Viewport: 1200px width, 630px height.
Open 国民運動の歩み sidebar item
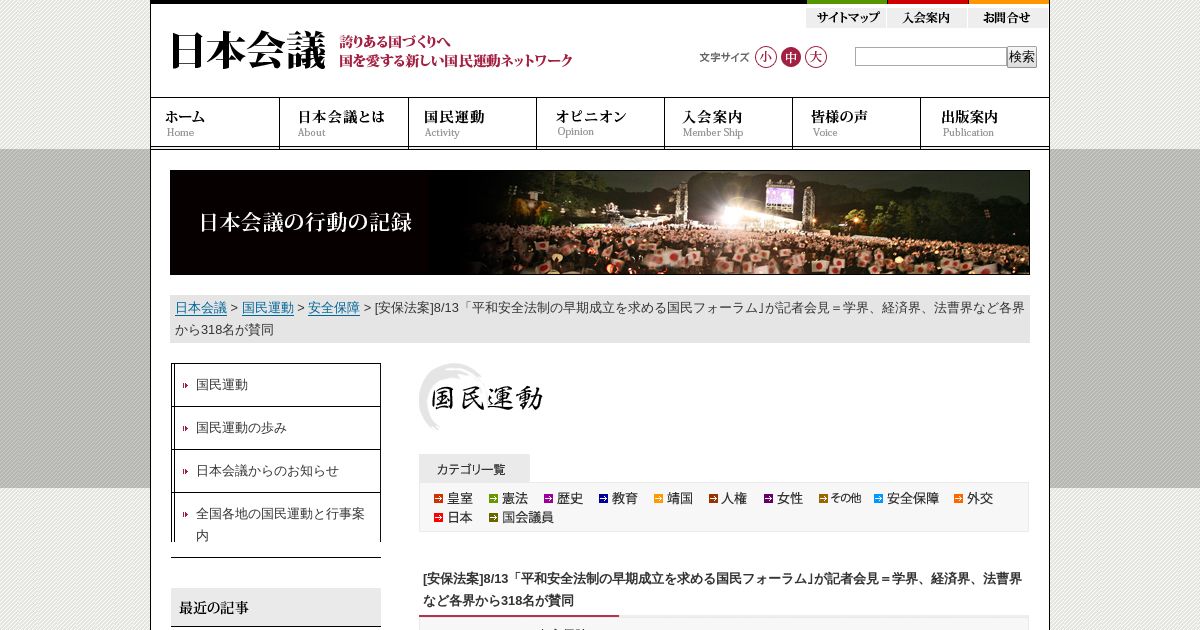pos(276,428)
